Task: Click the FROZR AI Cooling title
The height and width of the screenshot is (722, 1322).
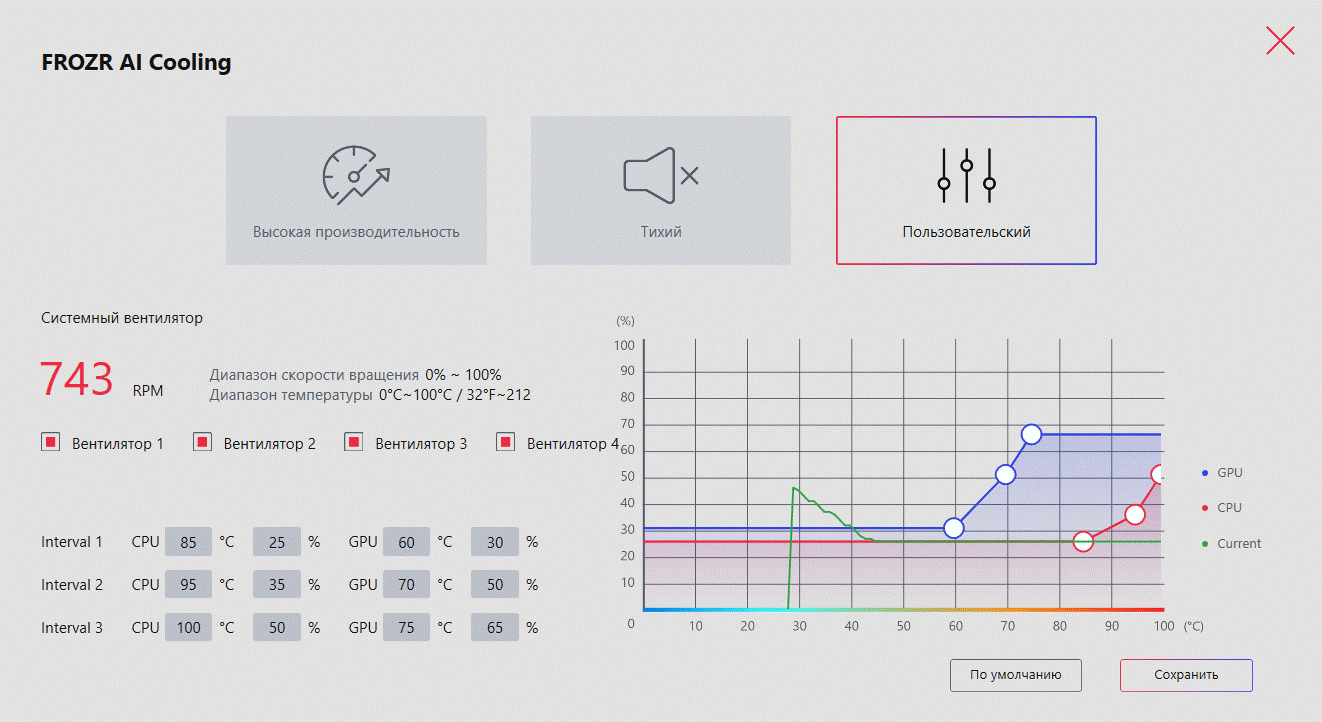Action: (x=136, y=63)
